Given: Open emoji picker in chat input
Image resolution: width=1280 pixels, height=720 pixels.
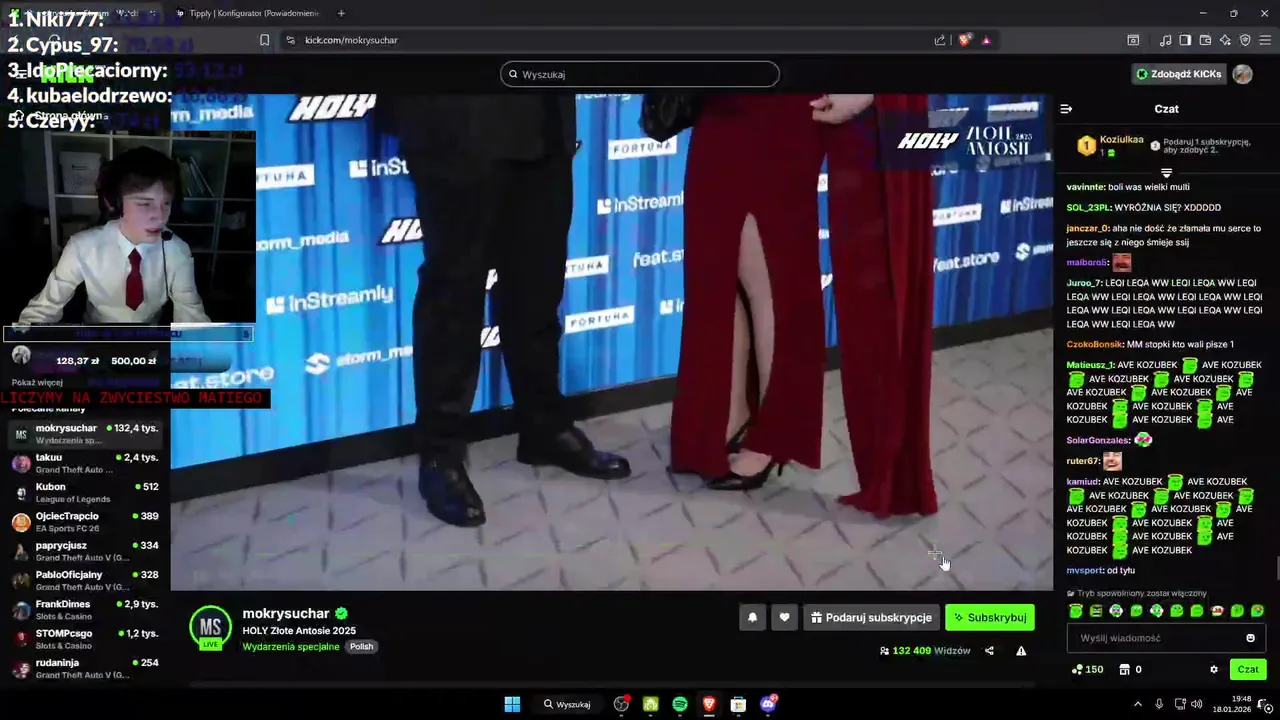Looking at the screenshot, I should click(x=1250, y=638).
